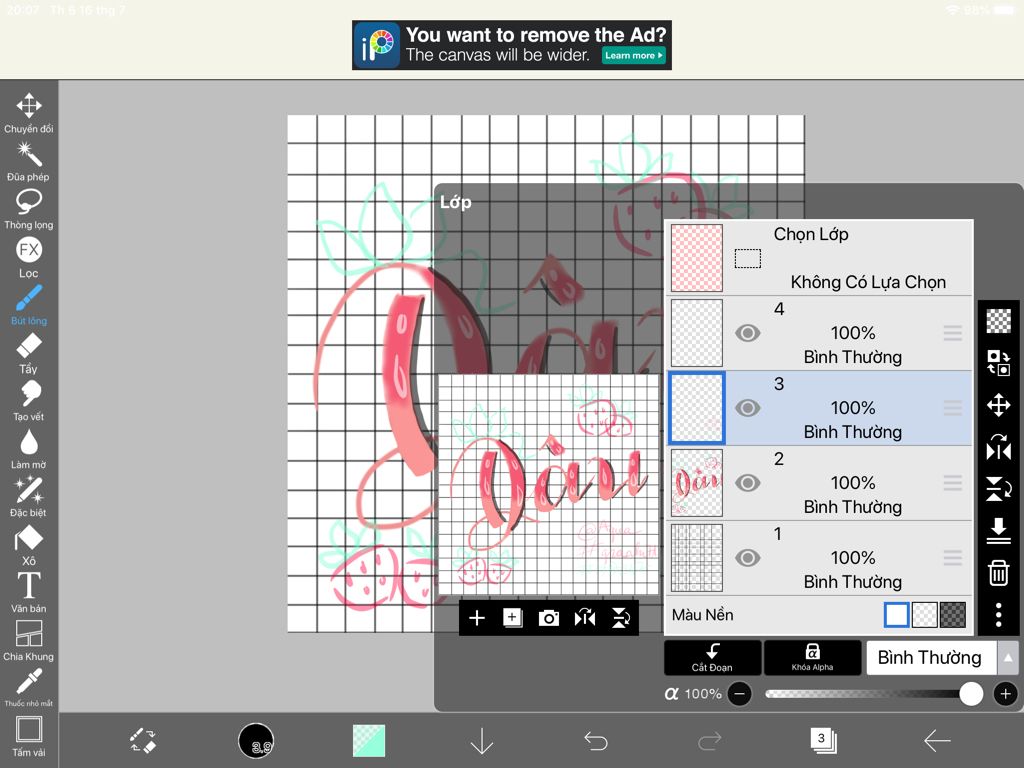This screenshot has width=1024, height=768.
Task: Open brush size 3.9 indicator
Action: (x=256, y=741)
